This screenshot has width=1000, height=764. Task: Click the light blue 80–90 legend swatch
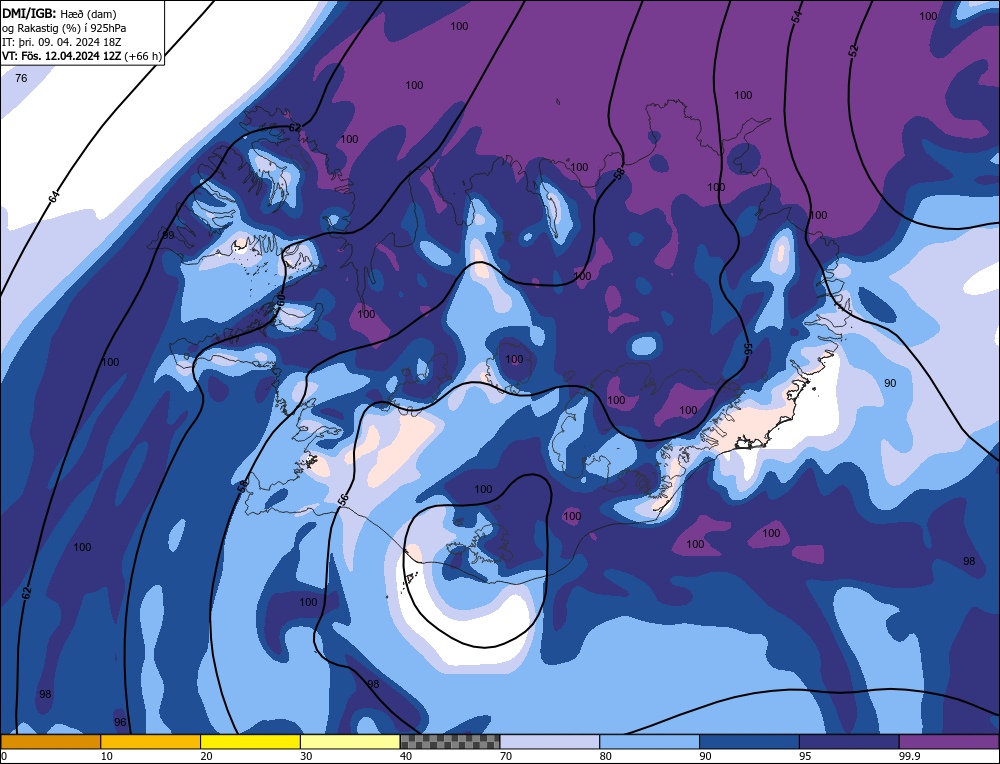[649, 741]
